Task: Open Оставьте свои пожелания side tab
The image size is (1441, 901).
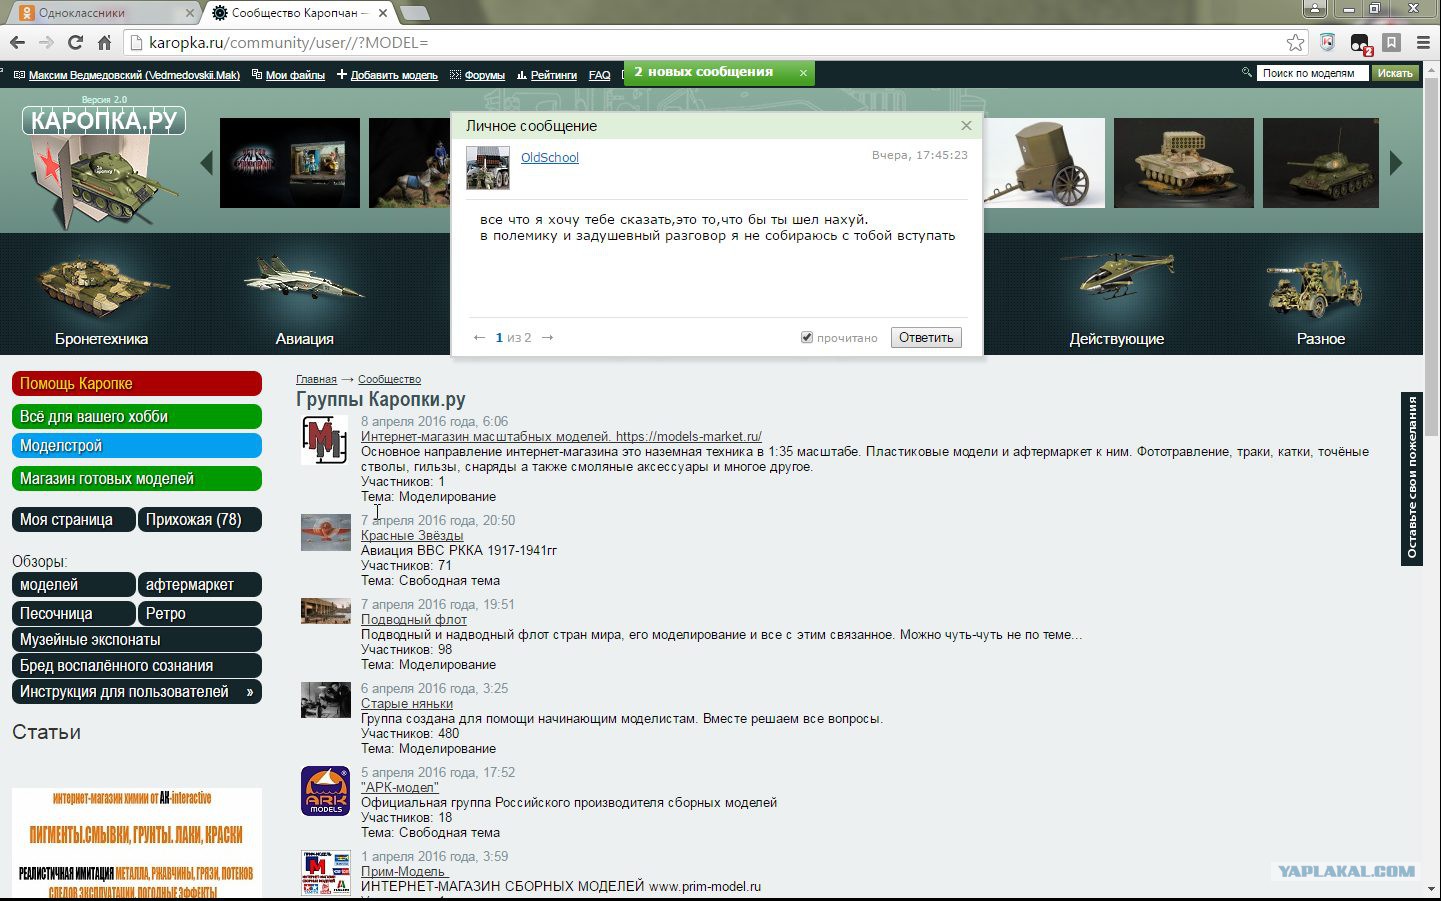Action: pos(1411,478)
